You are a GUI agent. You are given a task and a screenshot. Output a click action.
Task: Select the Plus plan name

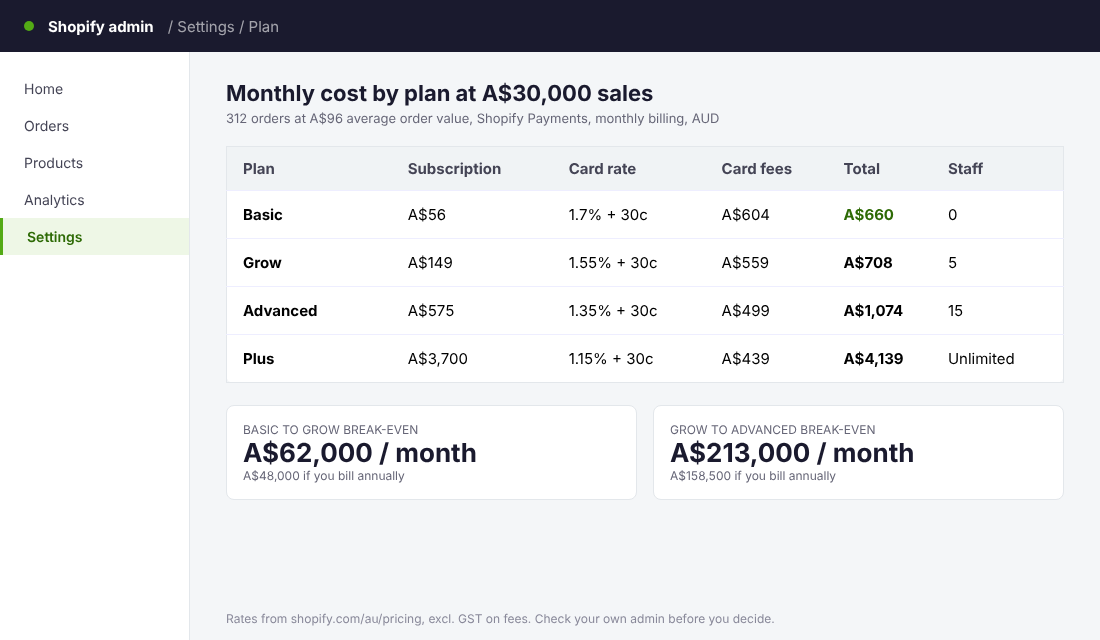(x=258, y=359)
